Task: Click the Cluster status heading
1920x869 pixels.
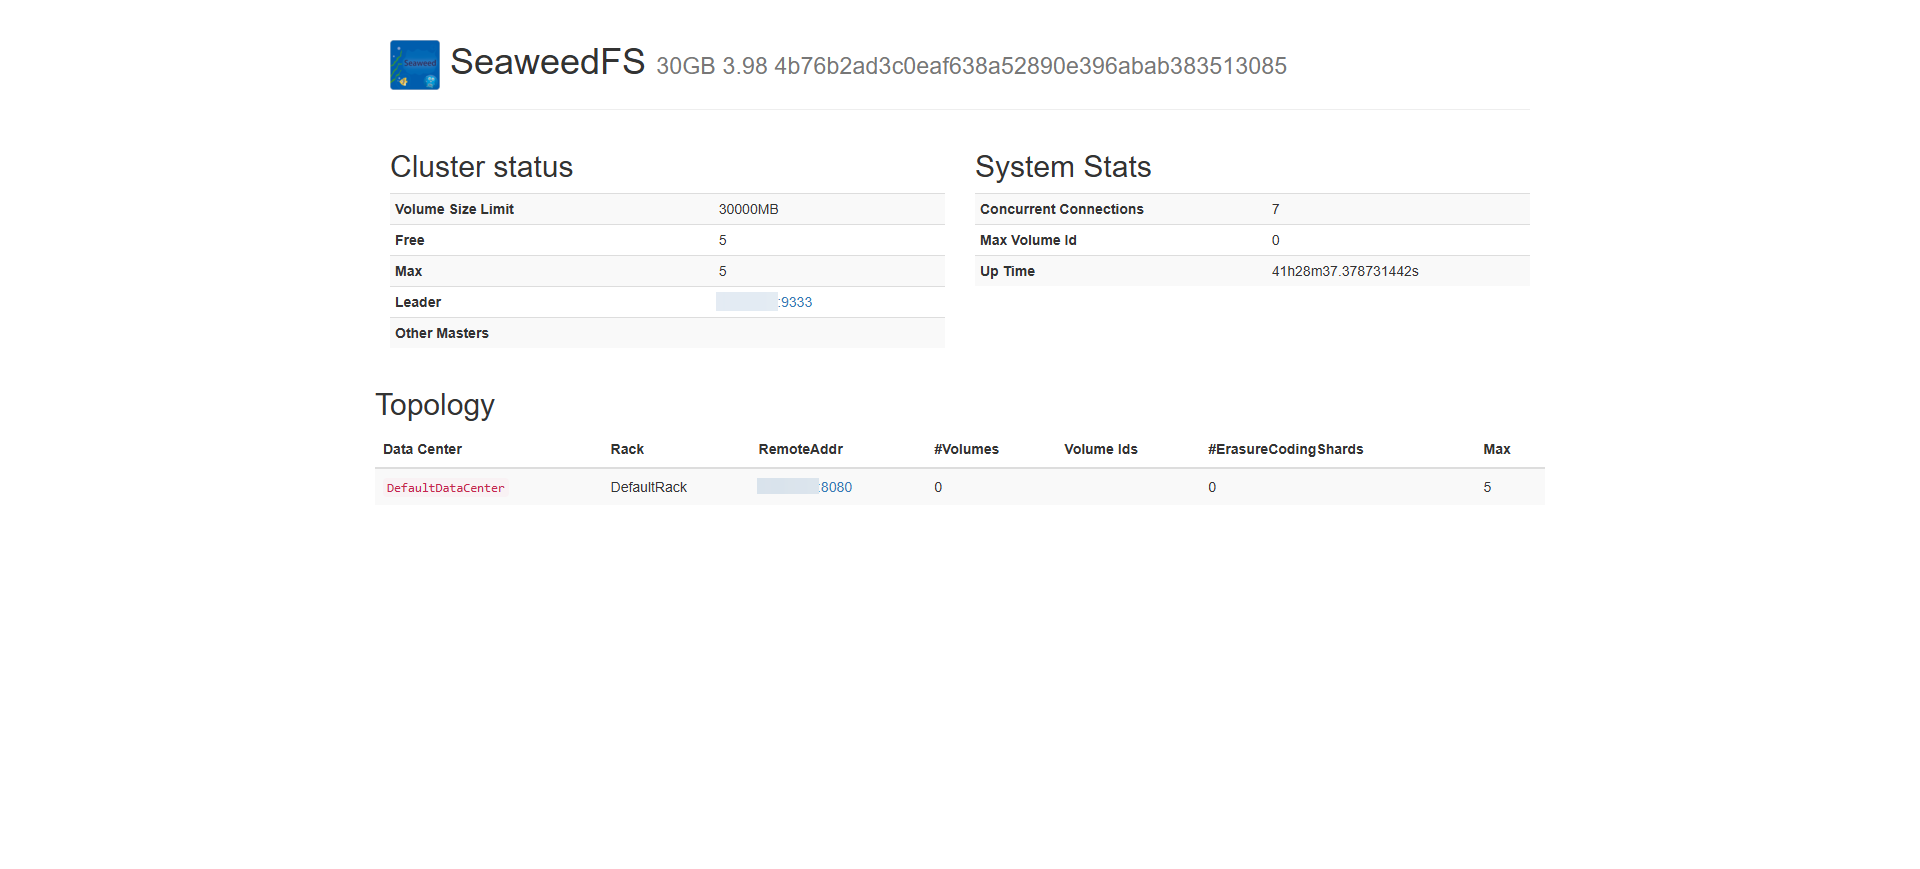Action: [x=481, y=167]
